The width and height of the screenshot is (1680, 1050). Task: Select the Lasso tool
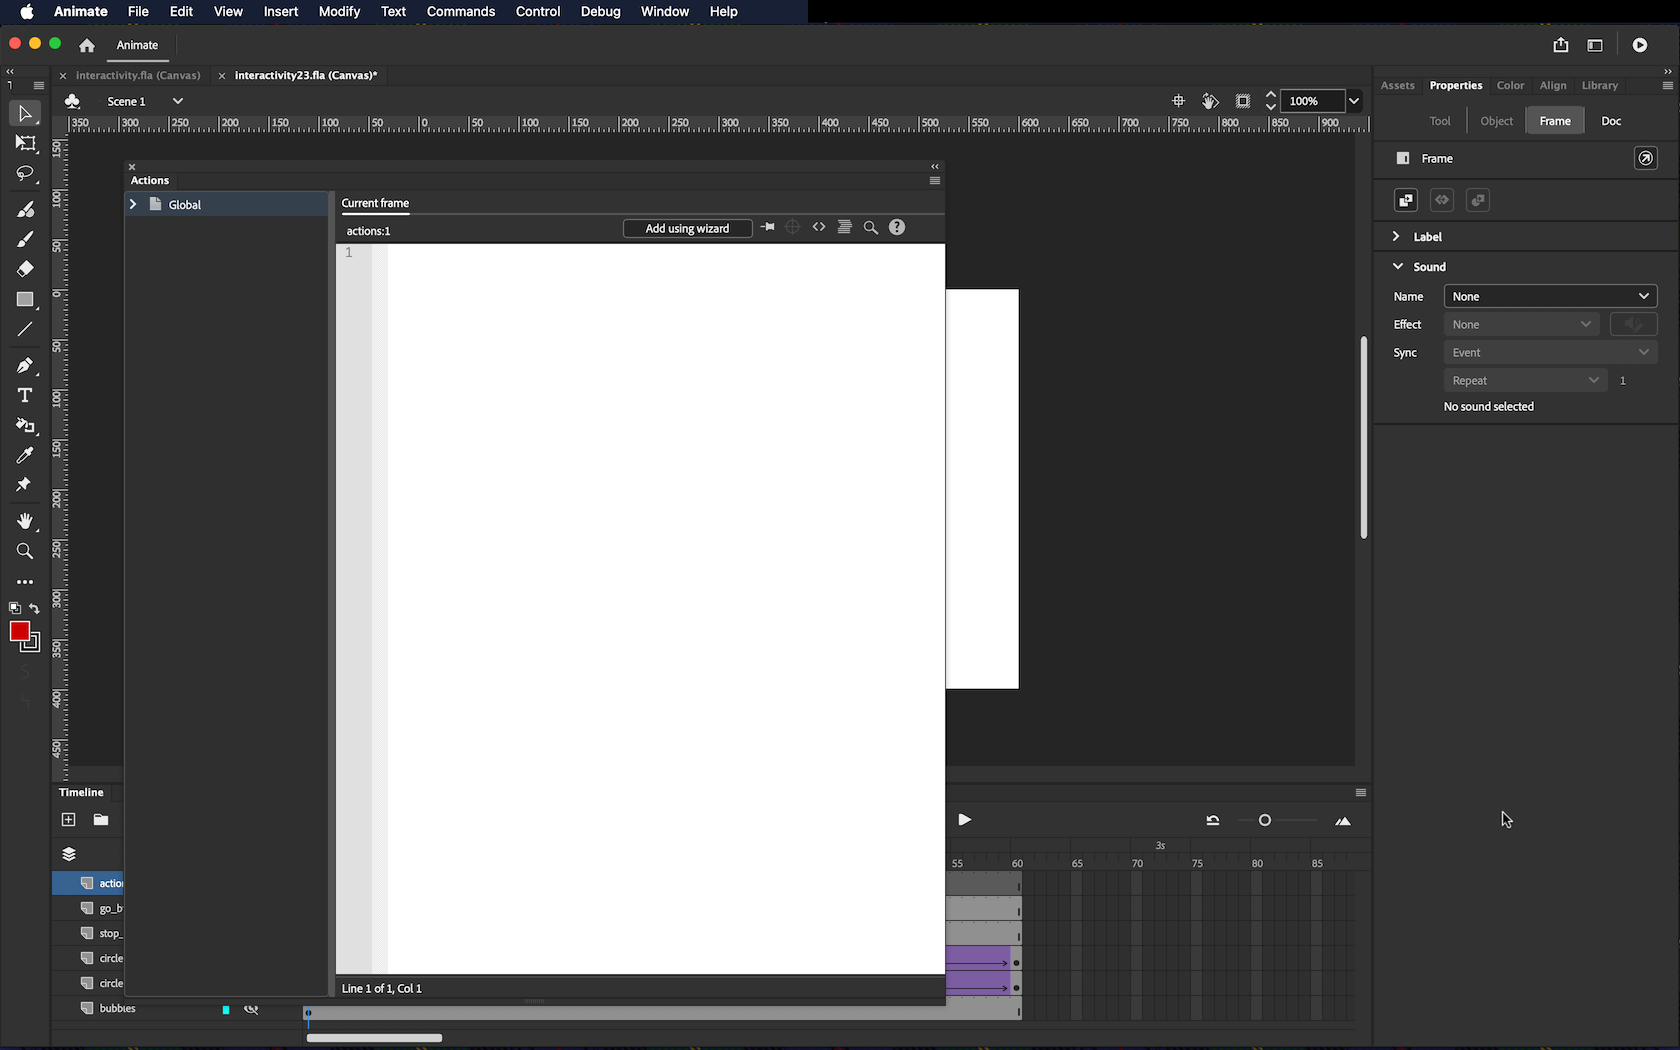25,174
